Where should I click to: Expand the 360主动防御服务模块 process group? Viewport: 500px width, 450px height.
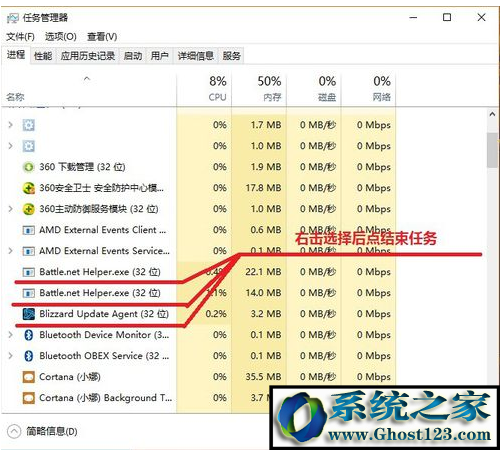pos(10,209)
